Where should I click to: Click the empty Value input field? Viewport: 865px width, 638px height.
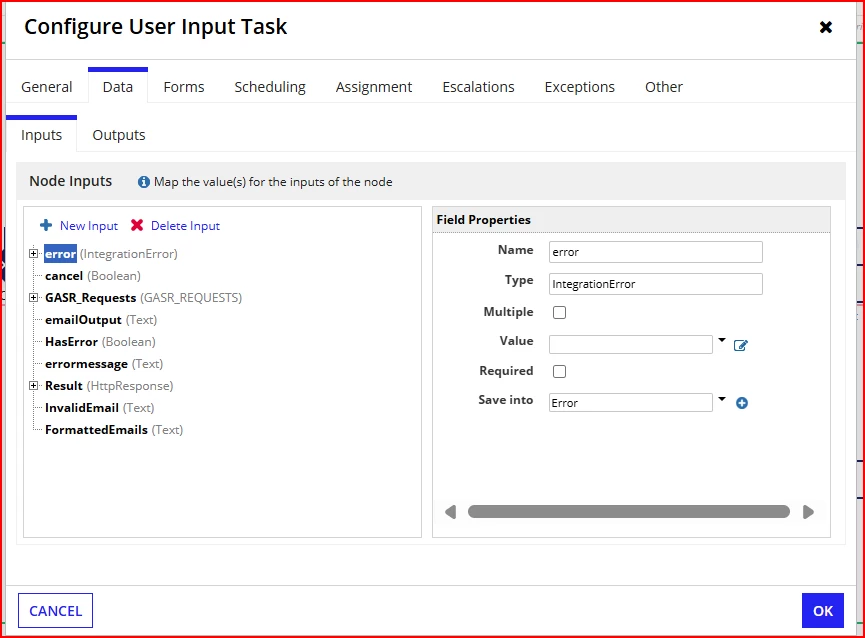[x=631, y=345]
